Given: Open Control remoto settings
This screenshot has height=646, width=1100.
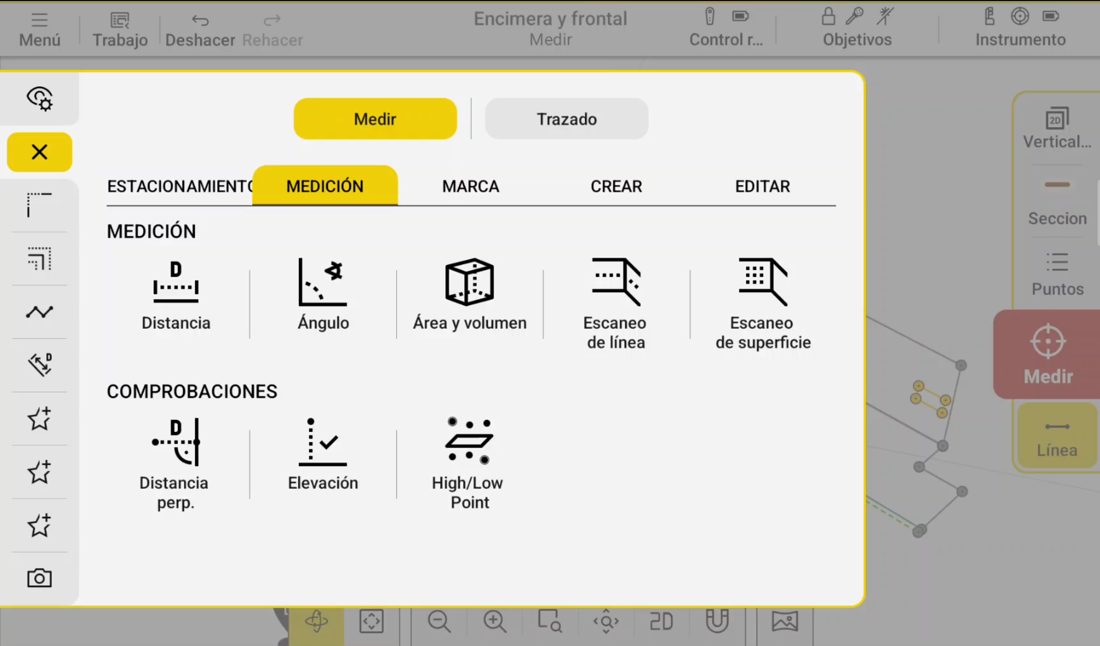Looking at the screenshot, I should coord(726,29).
